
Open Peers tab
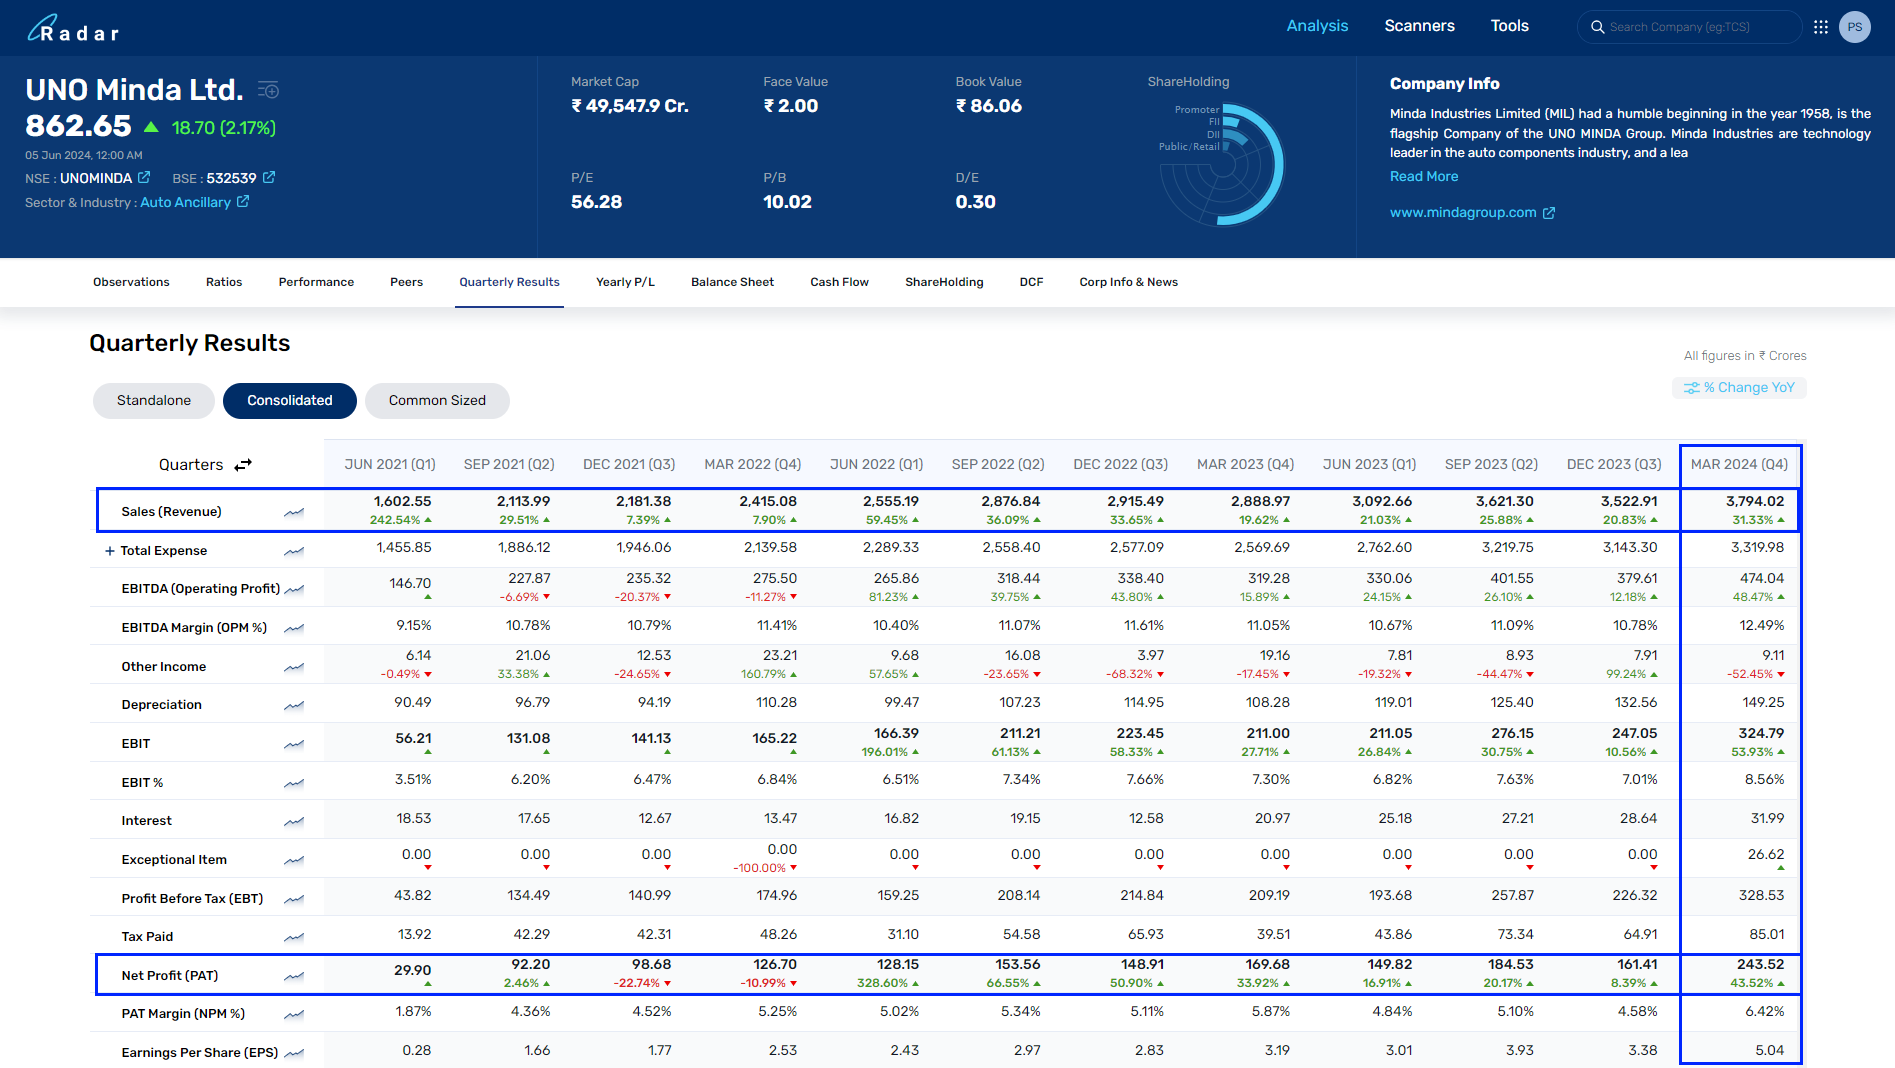[x=406, y=282]
